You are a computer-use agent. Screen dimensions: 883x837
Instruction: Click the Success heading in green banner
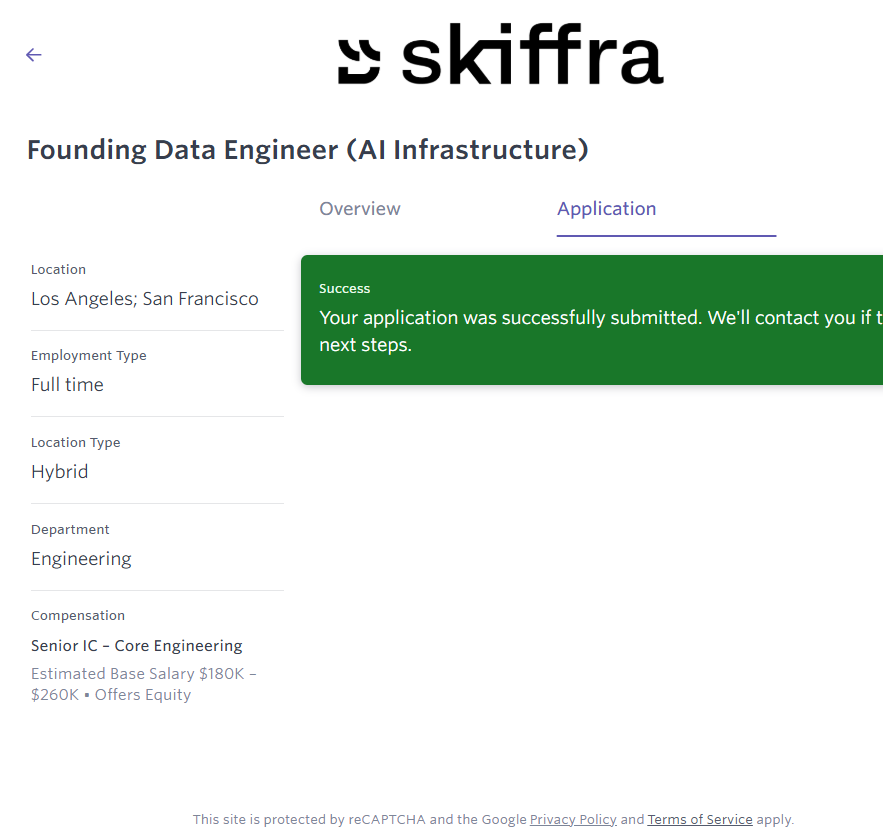[x=345, y=288]
